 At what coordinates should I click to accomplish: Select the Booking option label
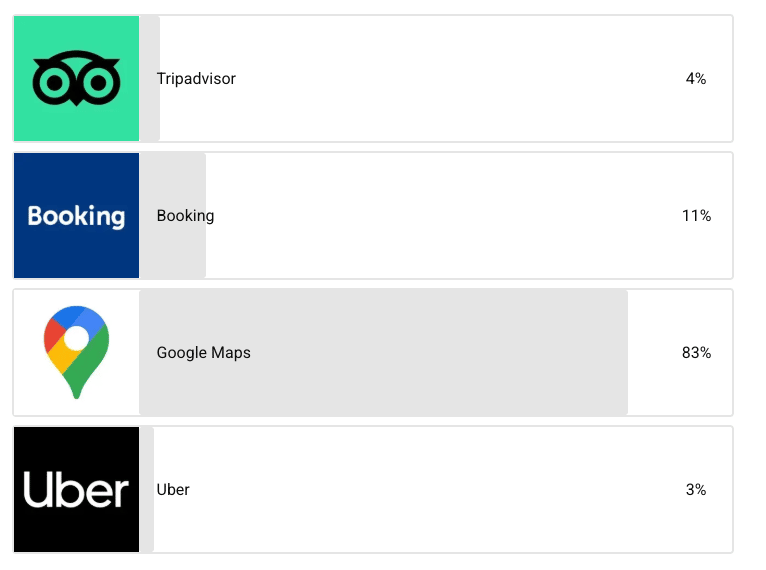point(185,215)
